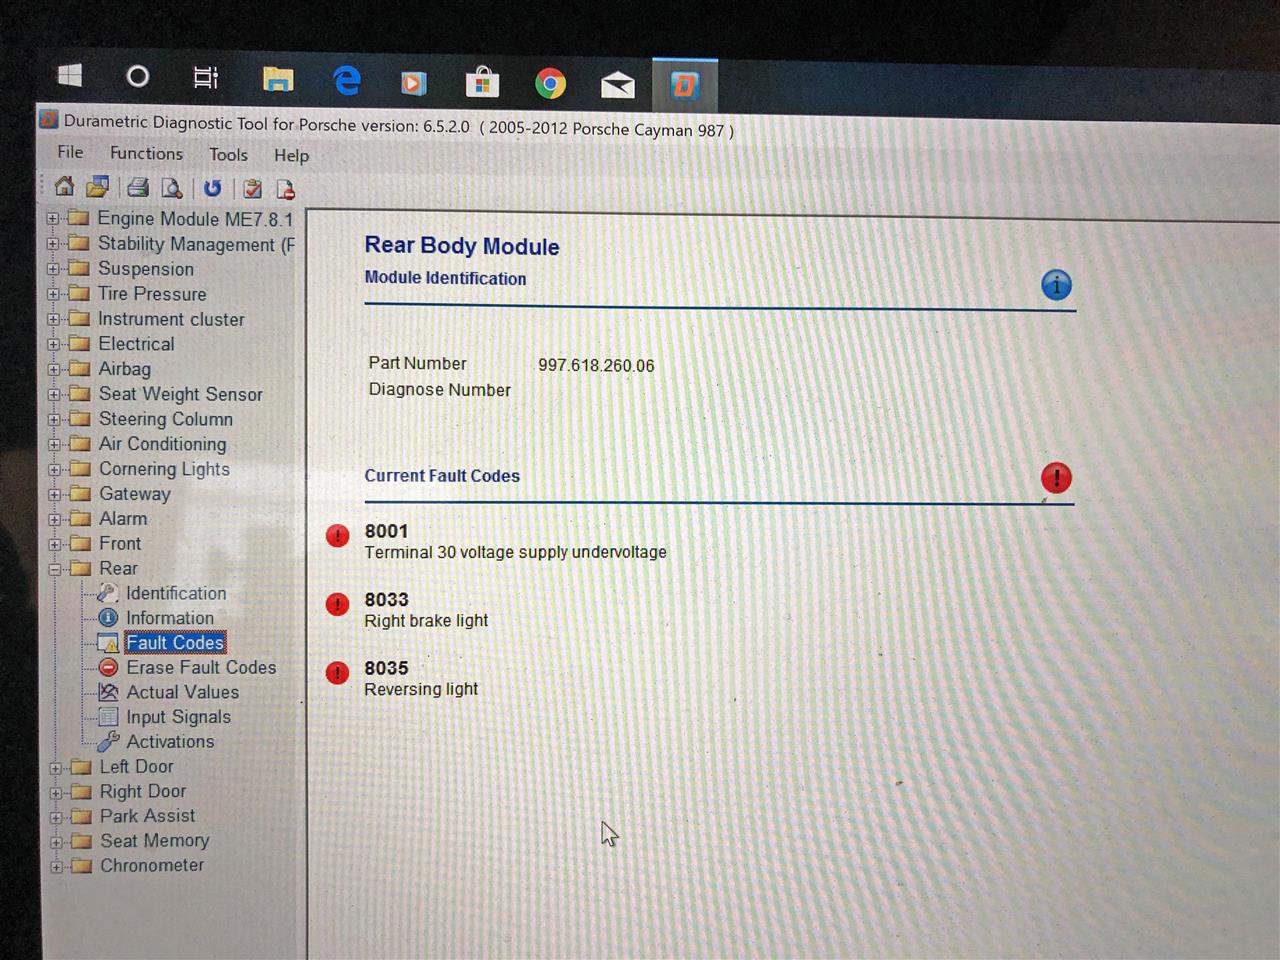
Task: Expand the Left Door node
Action: point(56,768)
